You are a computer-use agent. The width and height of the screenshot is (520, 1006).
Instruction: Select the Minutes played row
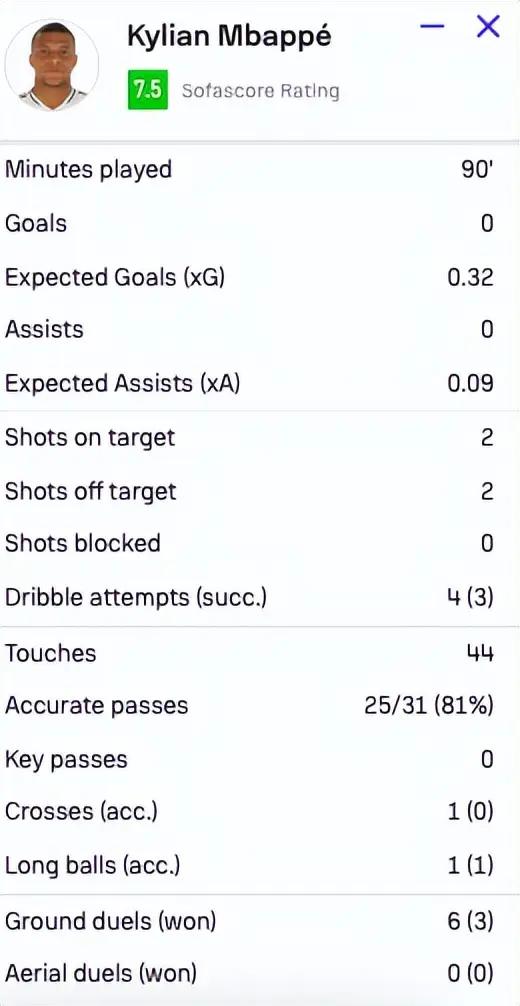pyautogui.click(x=260, y=170)
